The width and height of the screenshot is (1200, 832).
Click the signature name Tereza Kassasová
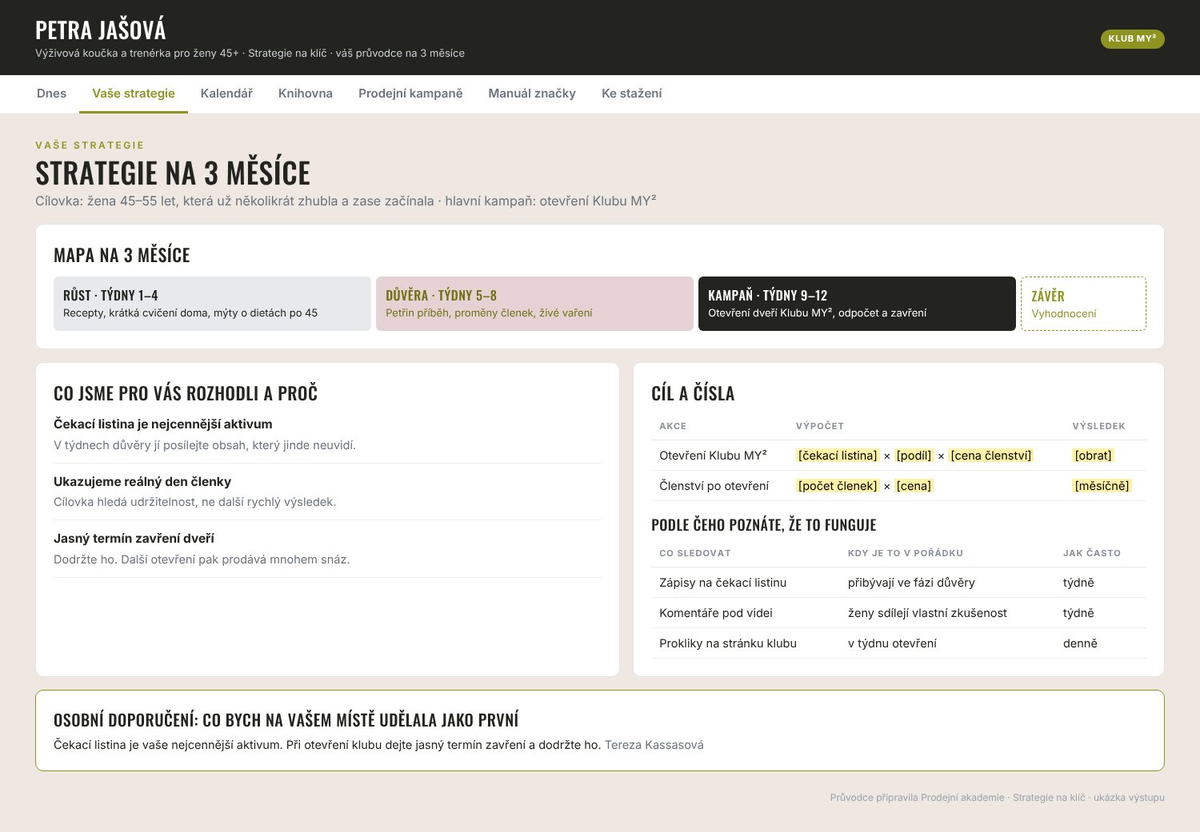[x=654, y=745]
